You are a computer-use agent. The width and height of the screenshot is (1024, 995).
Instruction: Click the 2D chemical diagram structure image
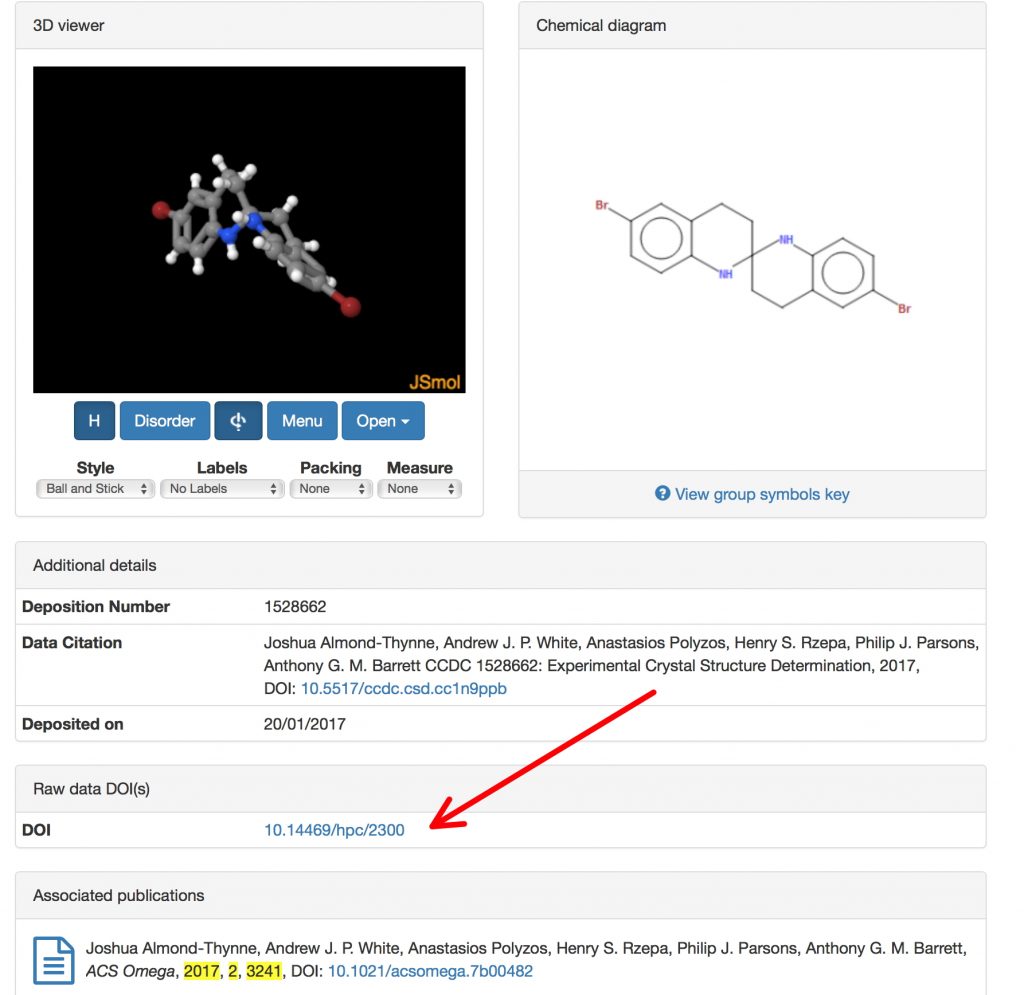point(751,255)
